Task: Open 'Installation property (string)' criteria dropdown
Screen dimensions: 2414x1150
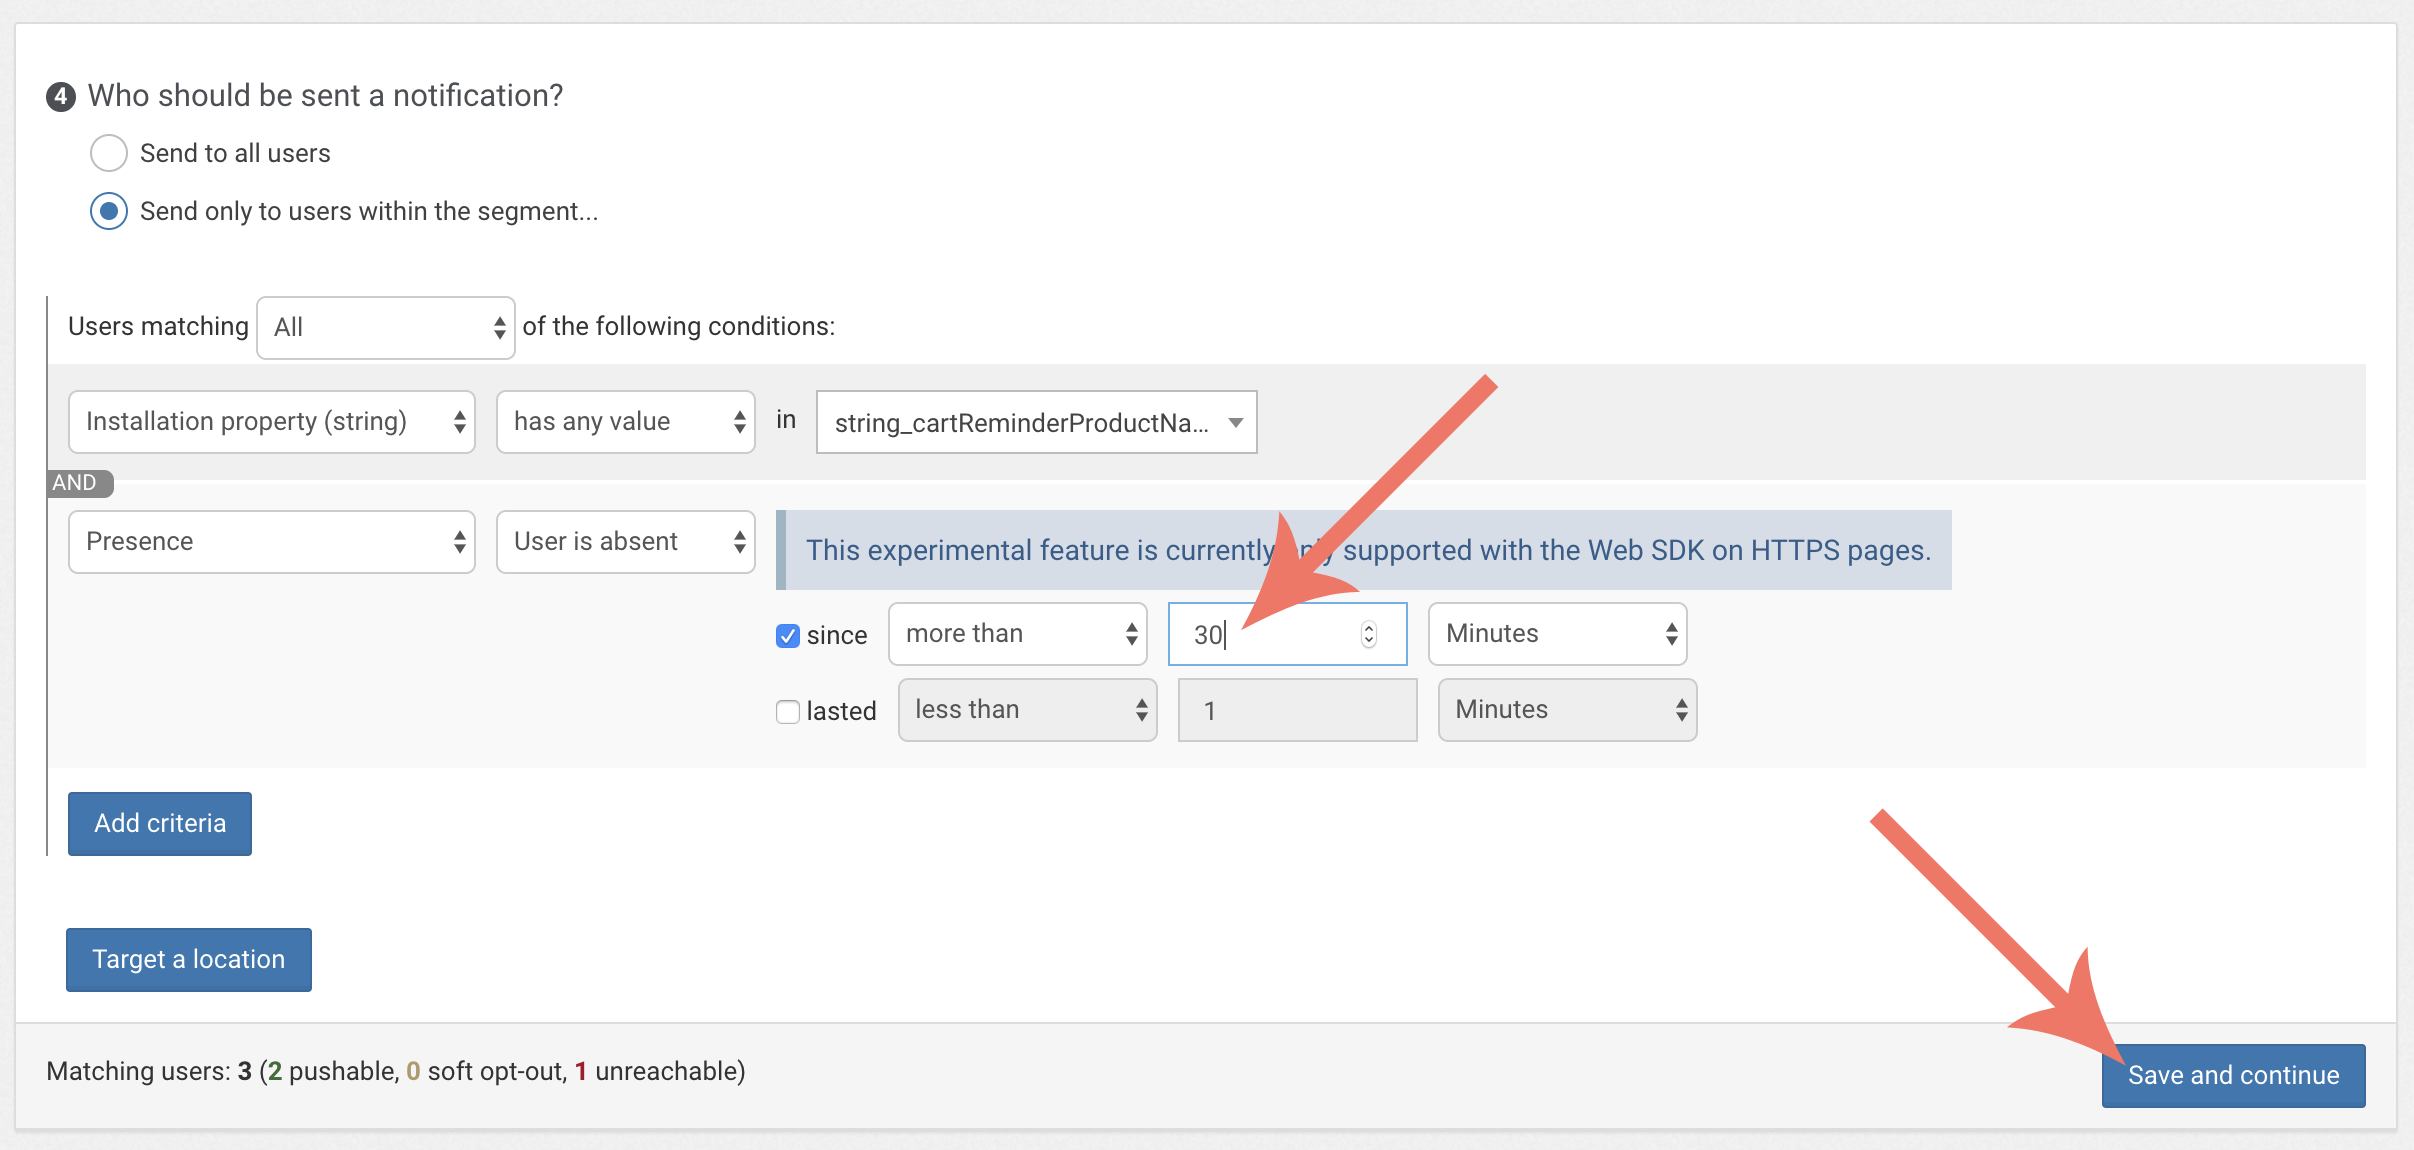Action: tap(271, 422)
